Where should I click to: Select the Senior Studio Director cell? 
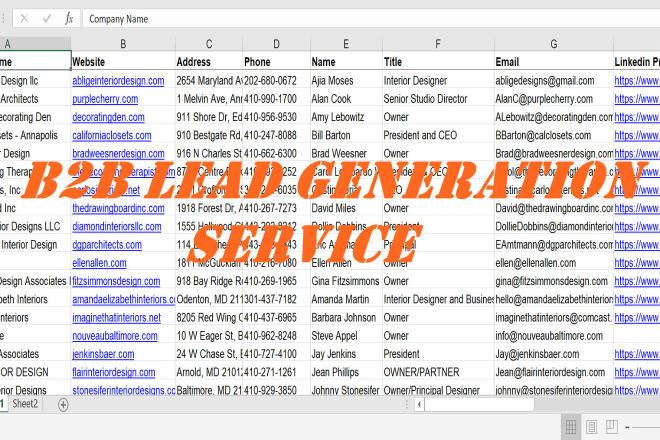pos(438,99)
